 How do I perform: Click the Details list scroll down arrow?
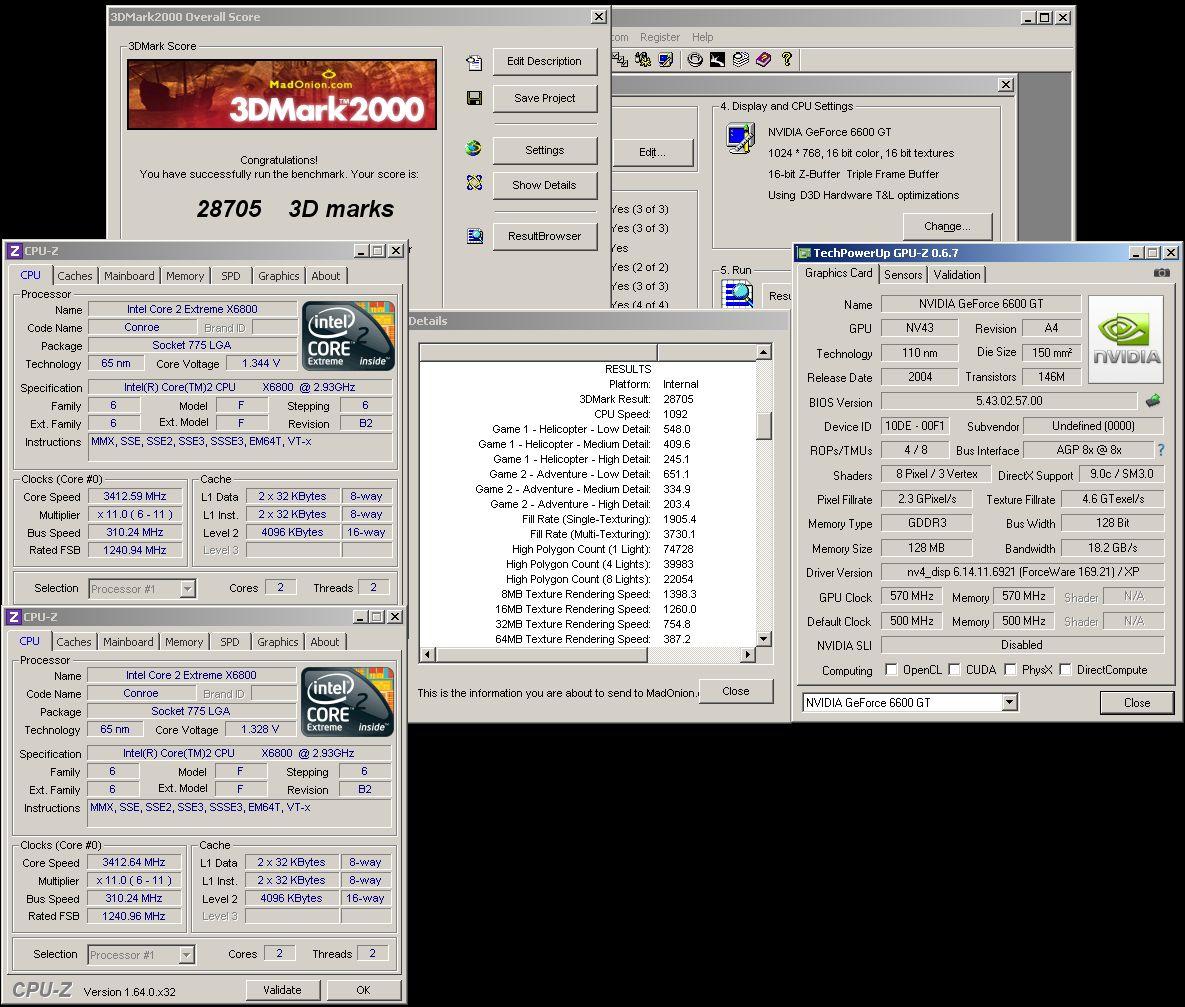[764, 639]
